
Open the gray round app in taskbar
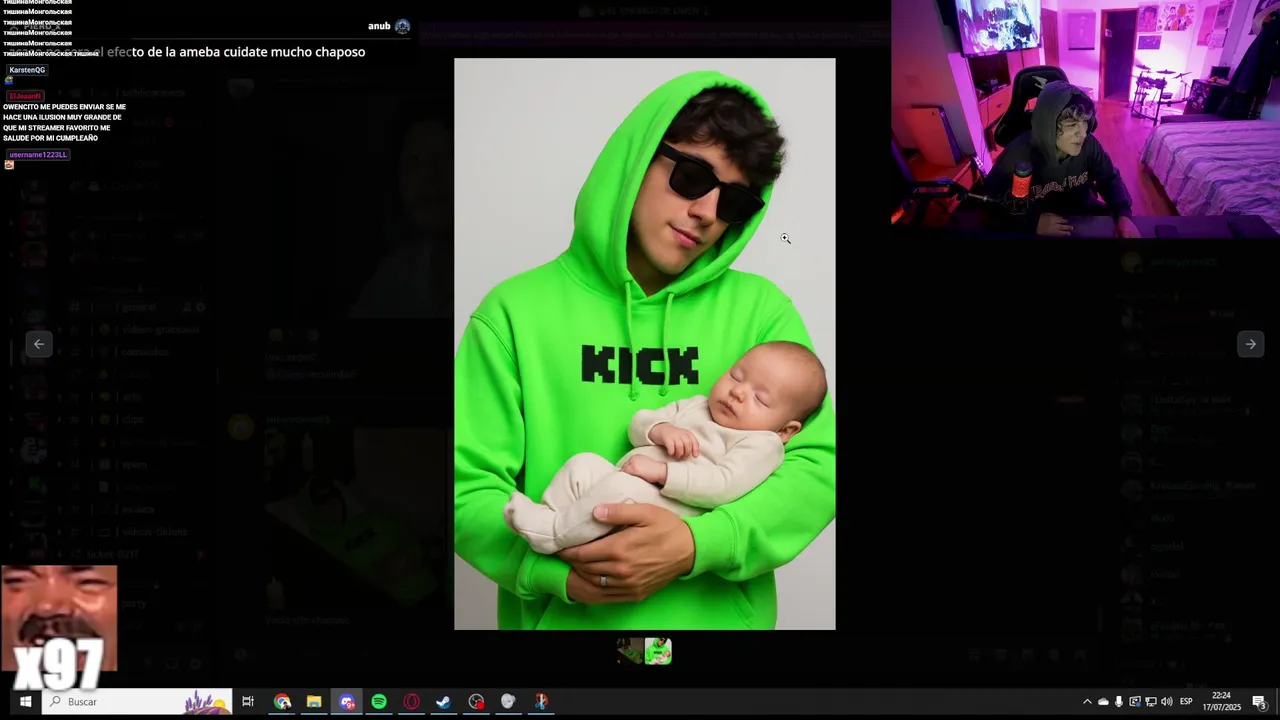point(508,701)
